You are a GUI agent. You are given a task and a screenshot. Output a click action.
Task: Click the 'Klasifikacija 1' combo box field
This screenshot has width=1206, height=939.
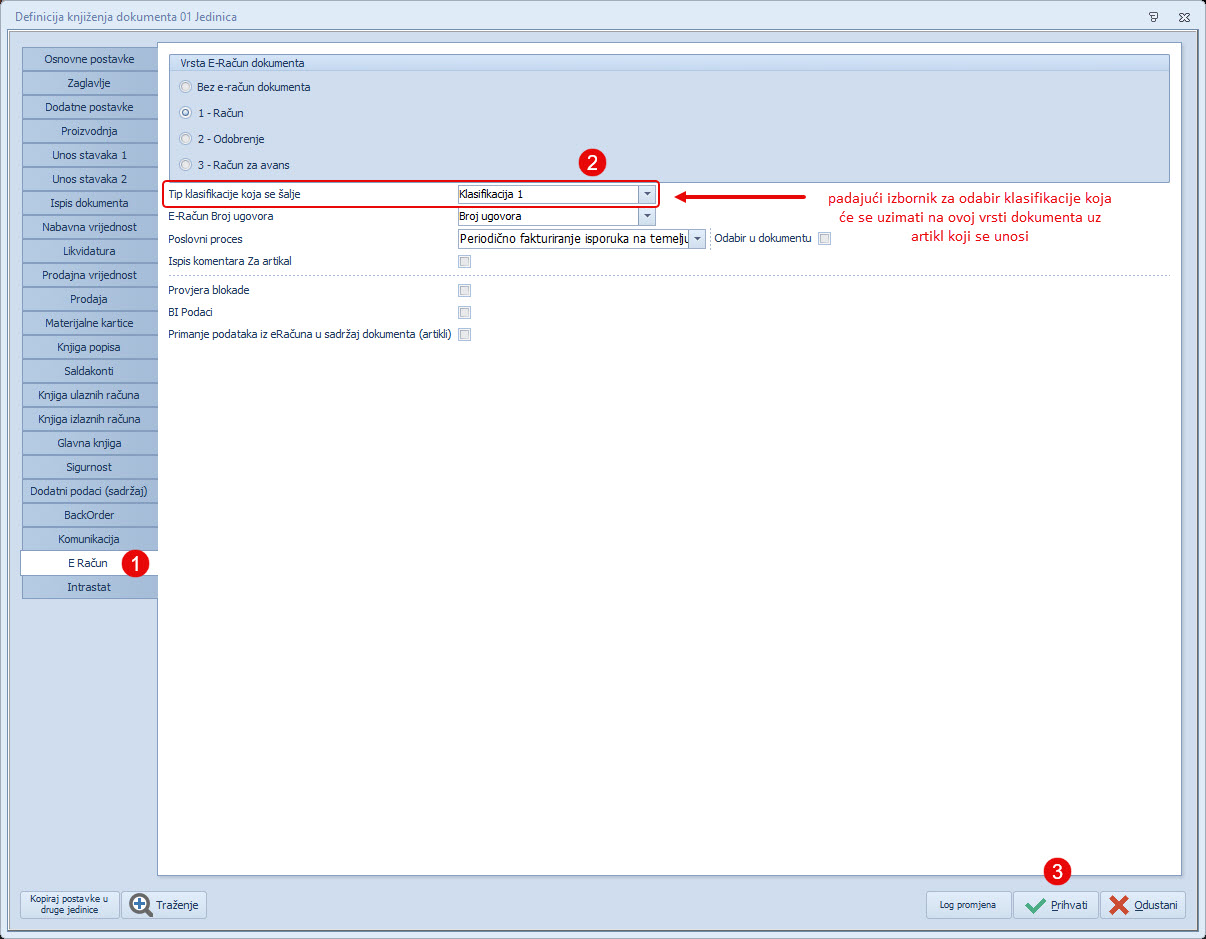(547, 194)
